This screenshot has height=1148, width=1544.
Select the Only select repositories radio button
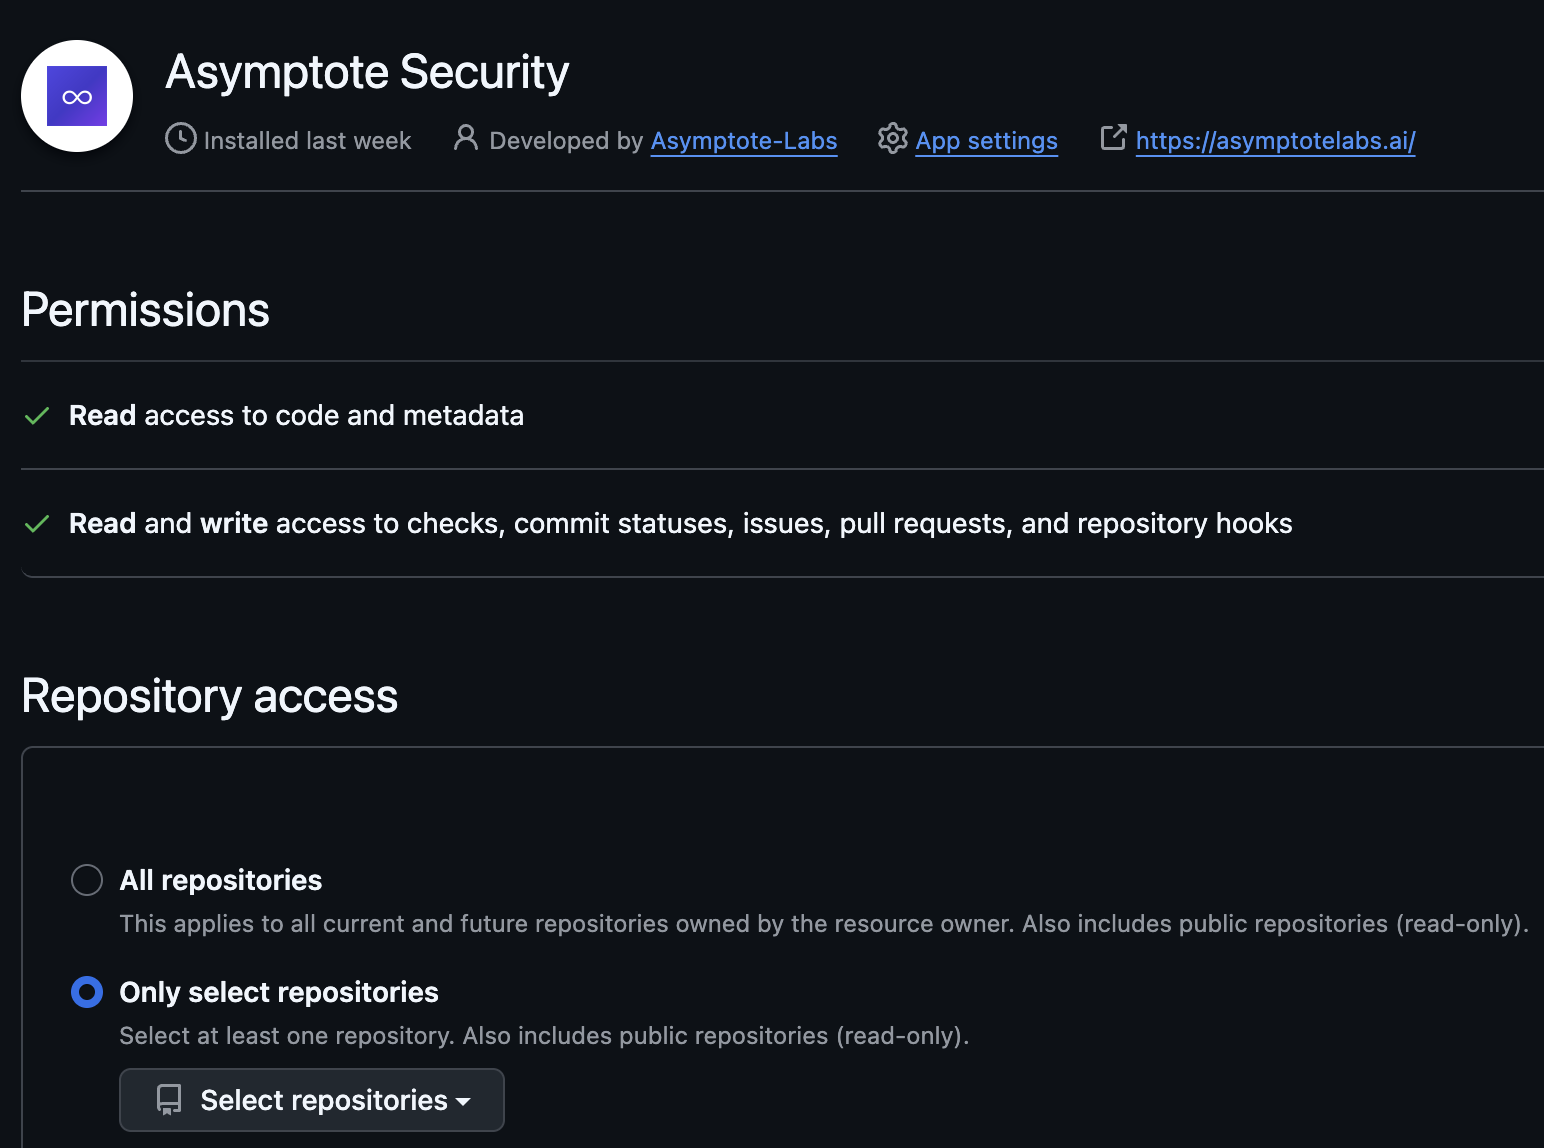pos(87,992)
